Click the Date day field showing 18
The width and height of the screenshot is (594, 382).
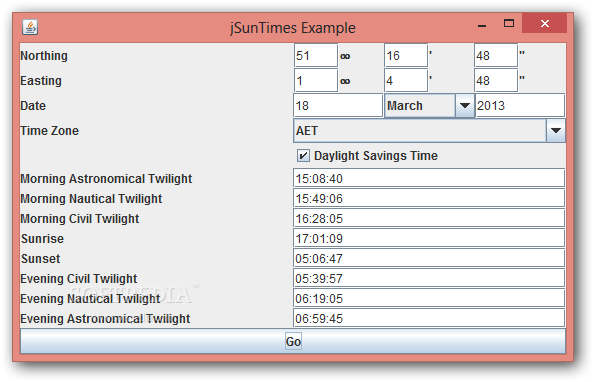[x=338, y=106]
